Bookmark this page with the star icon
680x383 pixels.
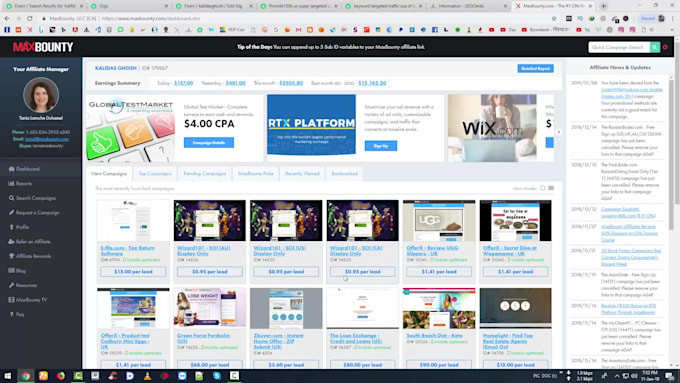[554, 19]
